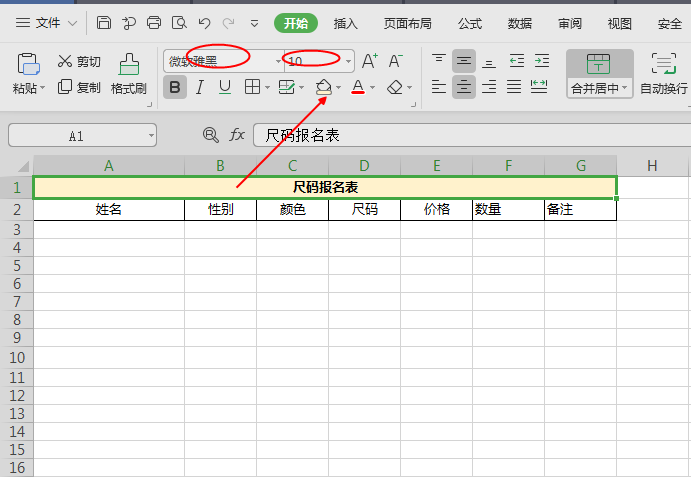Switch to the 视图 tab
691x477 pixels.
pyautogui.click(x=620, y=23)
